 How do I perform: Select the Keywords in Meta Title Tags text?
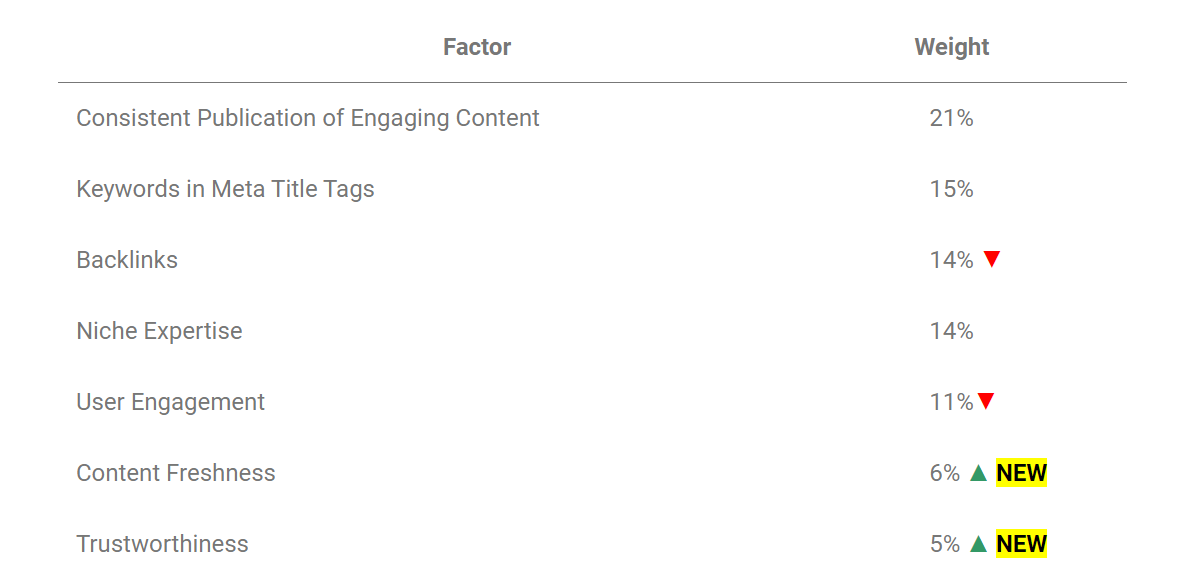(225, 189)
